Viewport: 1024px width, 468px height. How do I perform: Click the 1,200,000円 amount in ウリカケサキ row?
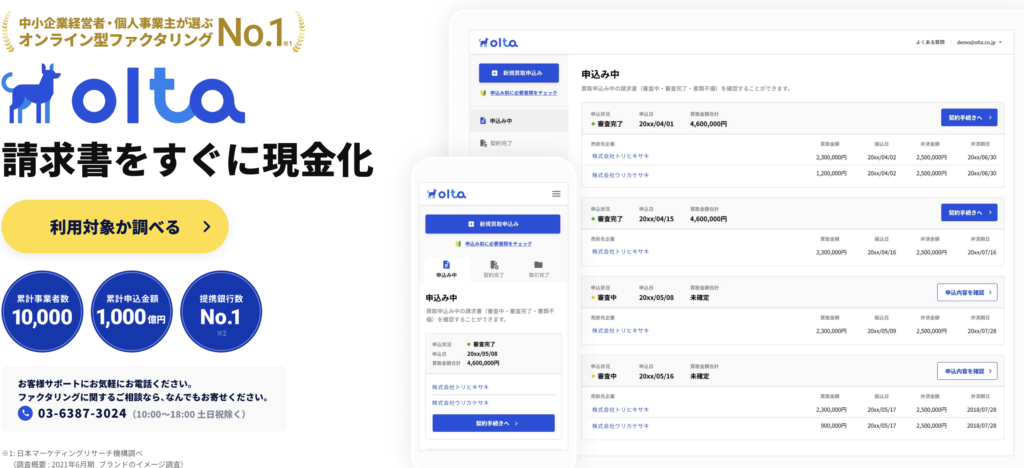pyautogui.click(x=831, y=174)
